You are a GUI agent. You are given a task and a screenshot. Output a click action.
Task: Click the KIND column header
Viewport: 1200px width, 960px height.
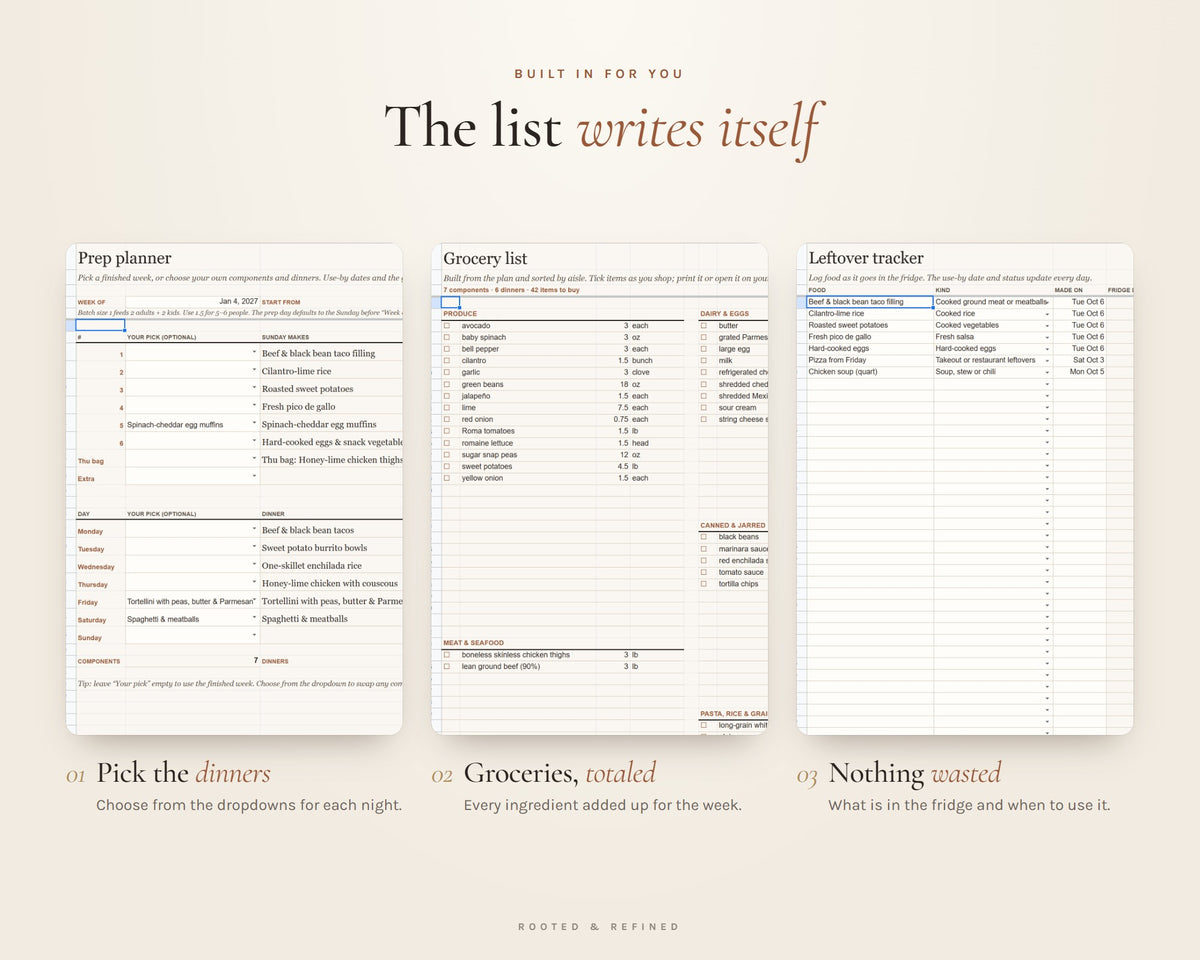click(943, 290)
